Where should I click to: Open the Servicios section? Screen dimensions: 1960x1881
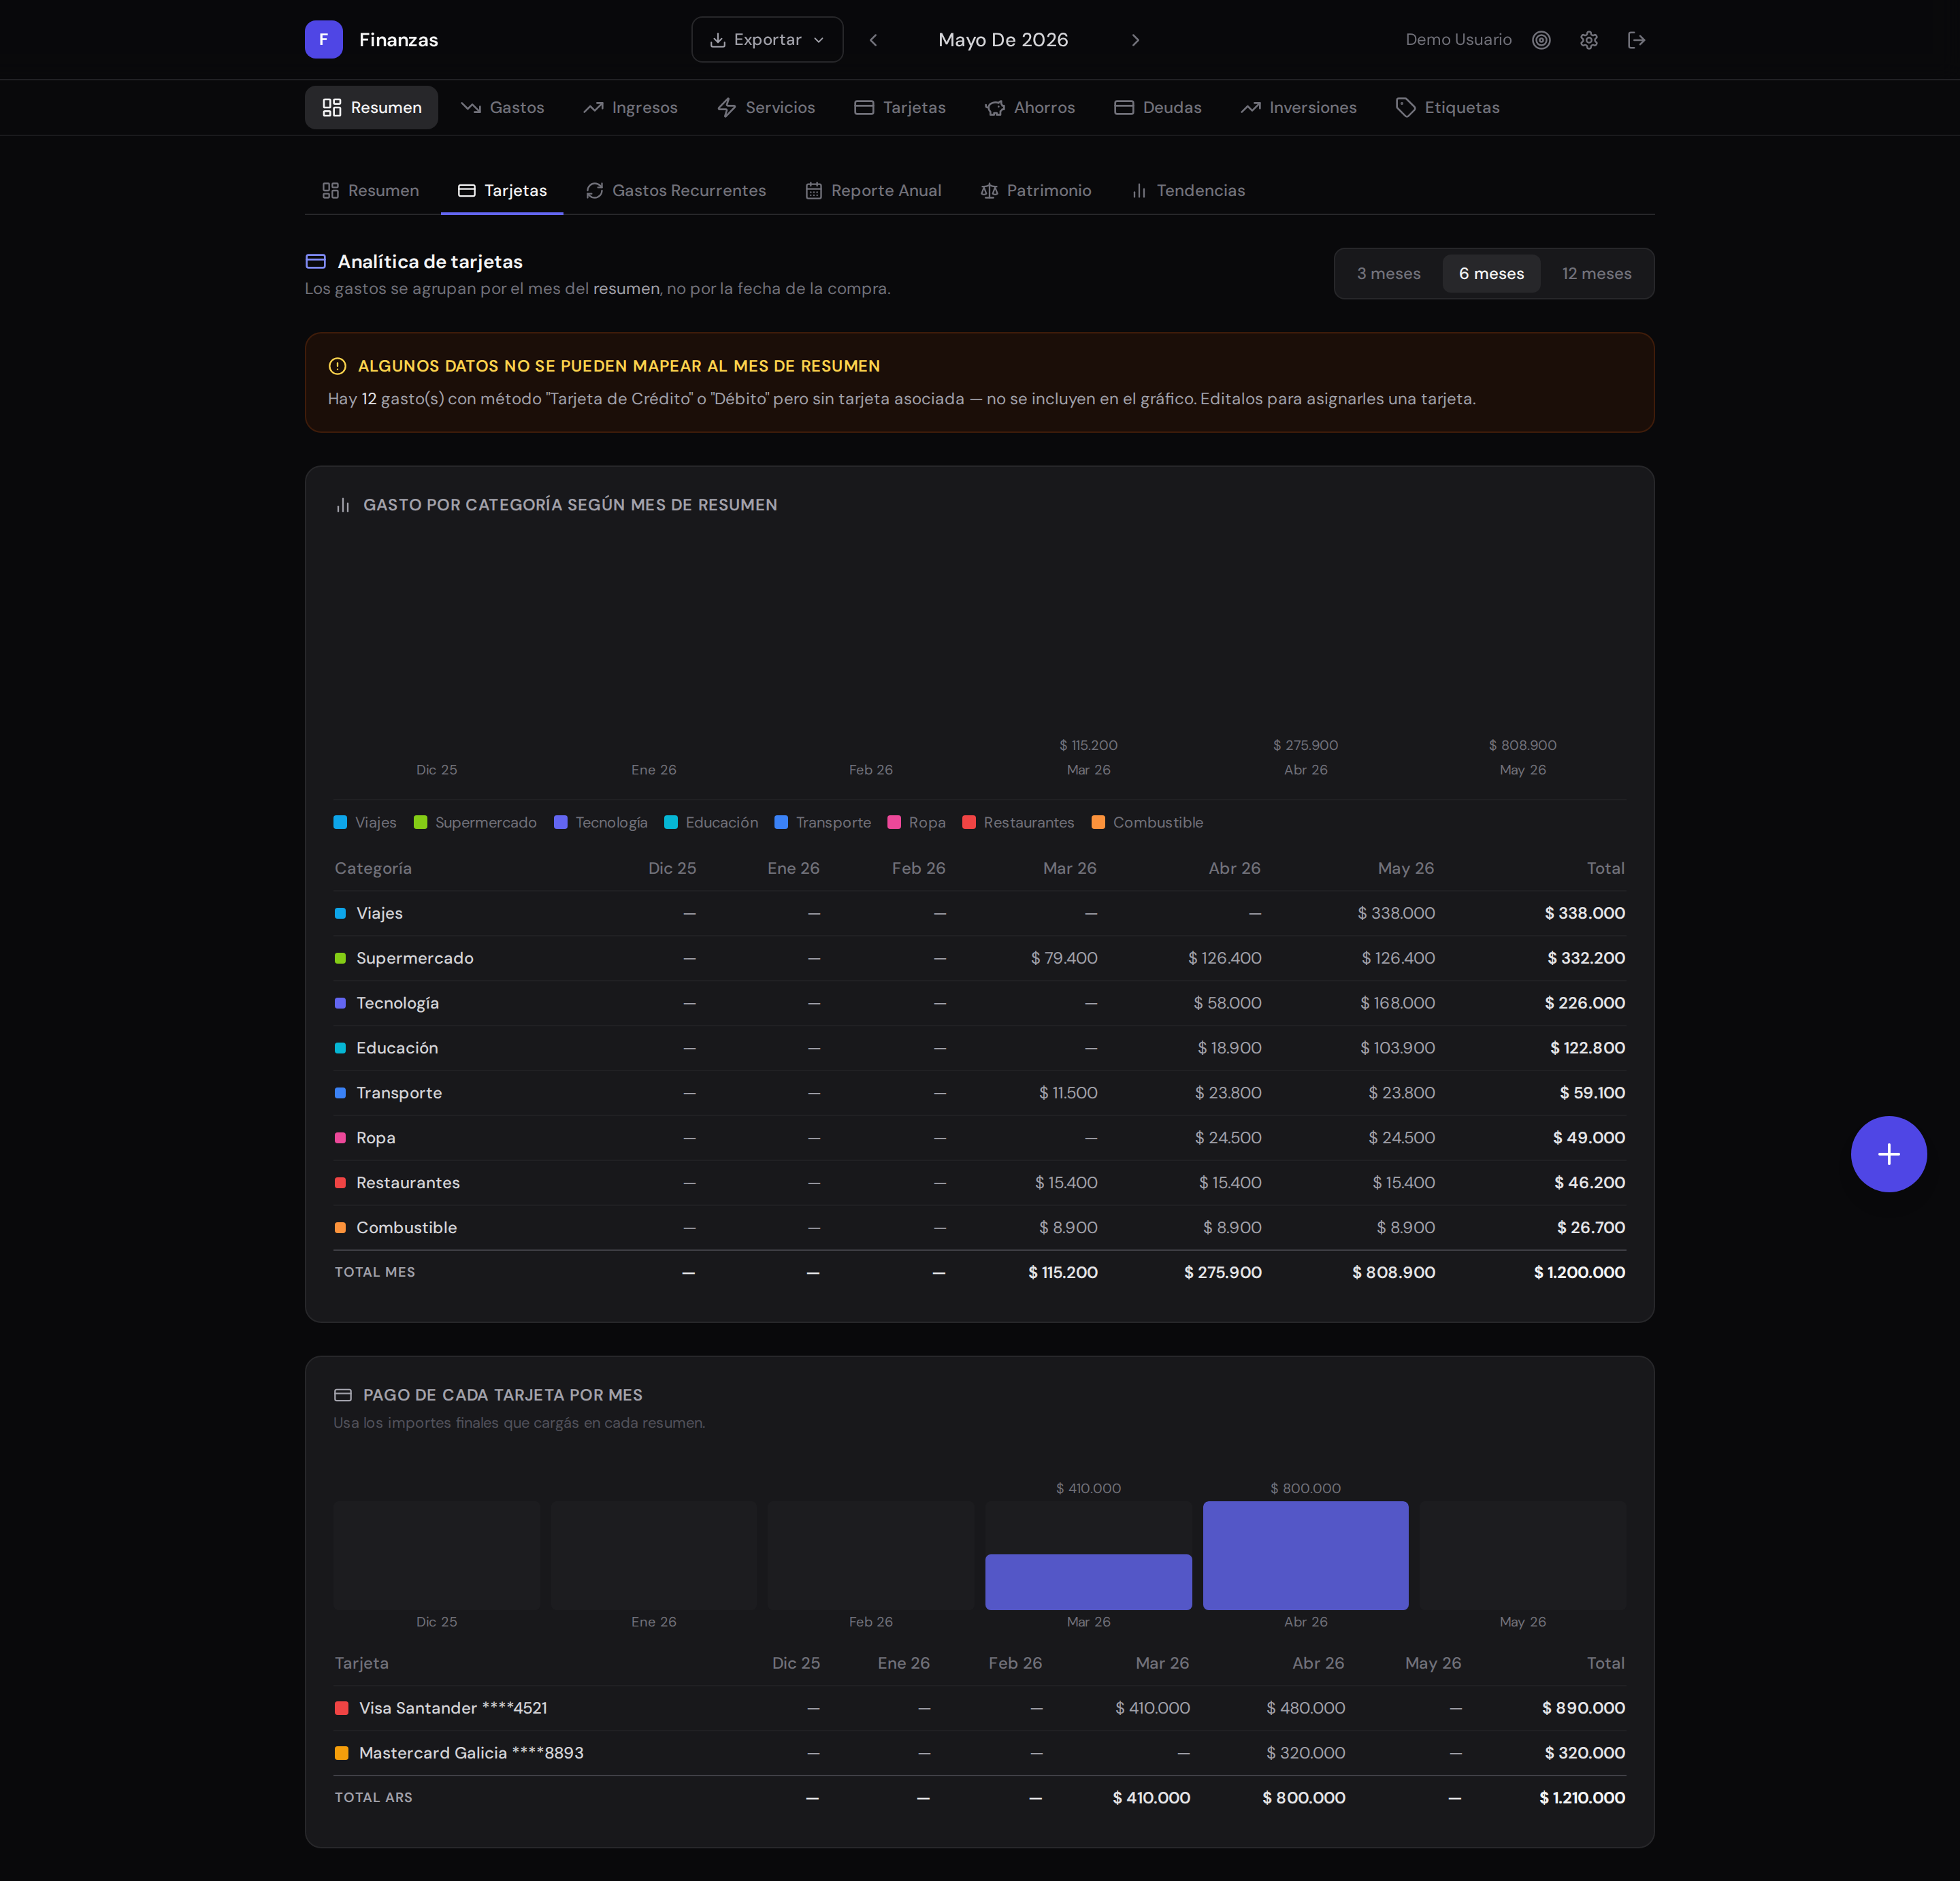(x=766, y=108)
